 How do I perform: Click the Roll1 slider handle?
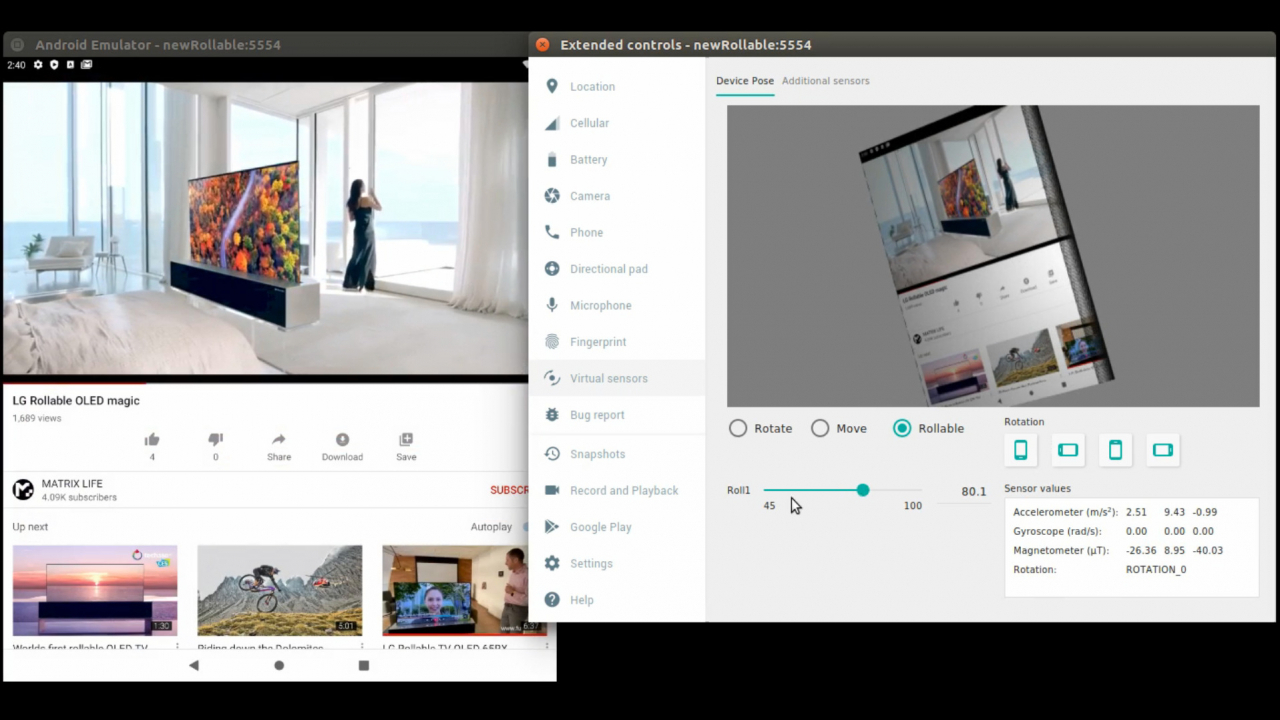[x=863, y=490]
